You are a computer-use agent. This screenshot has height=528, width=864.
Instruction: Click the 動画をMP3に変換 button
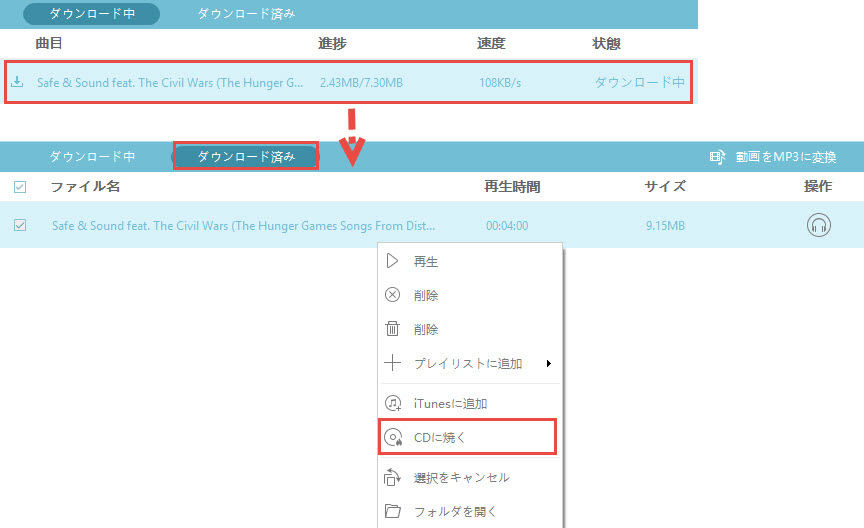(x=773, y=157)
